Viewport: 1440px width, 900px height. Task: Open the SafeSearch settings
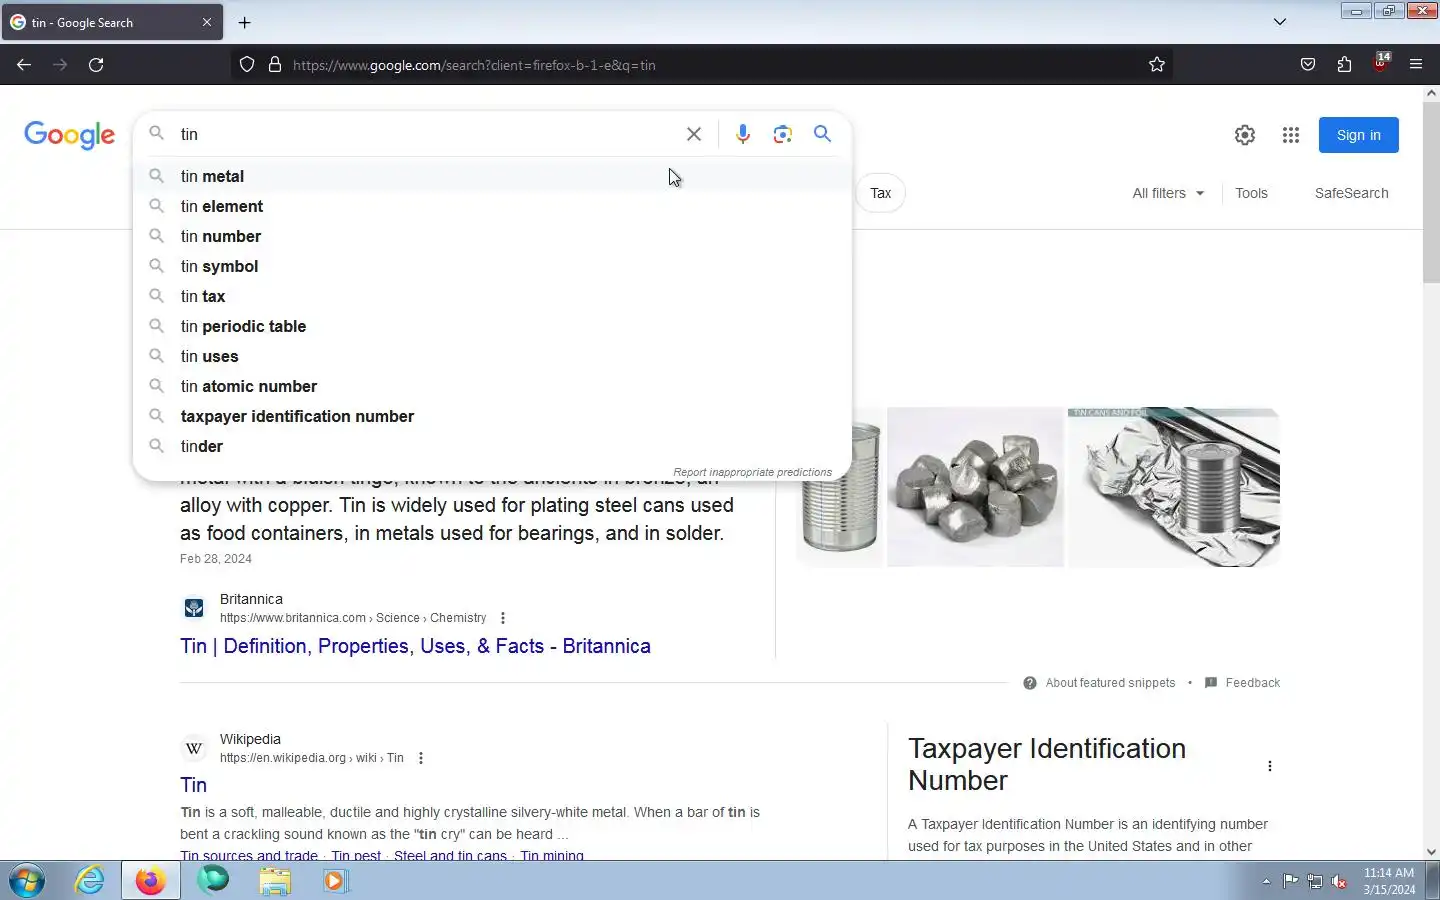point(1351,193)
